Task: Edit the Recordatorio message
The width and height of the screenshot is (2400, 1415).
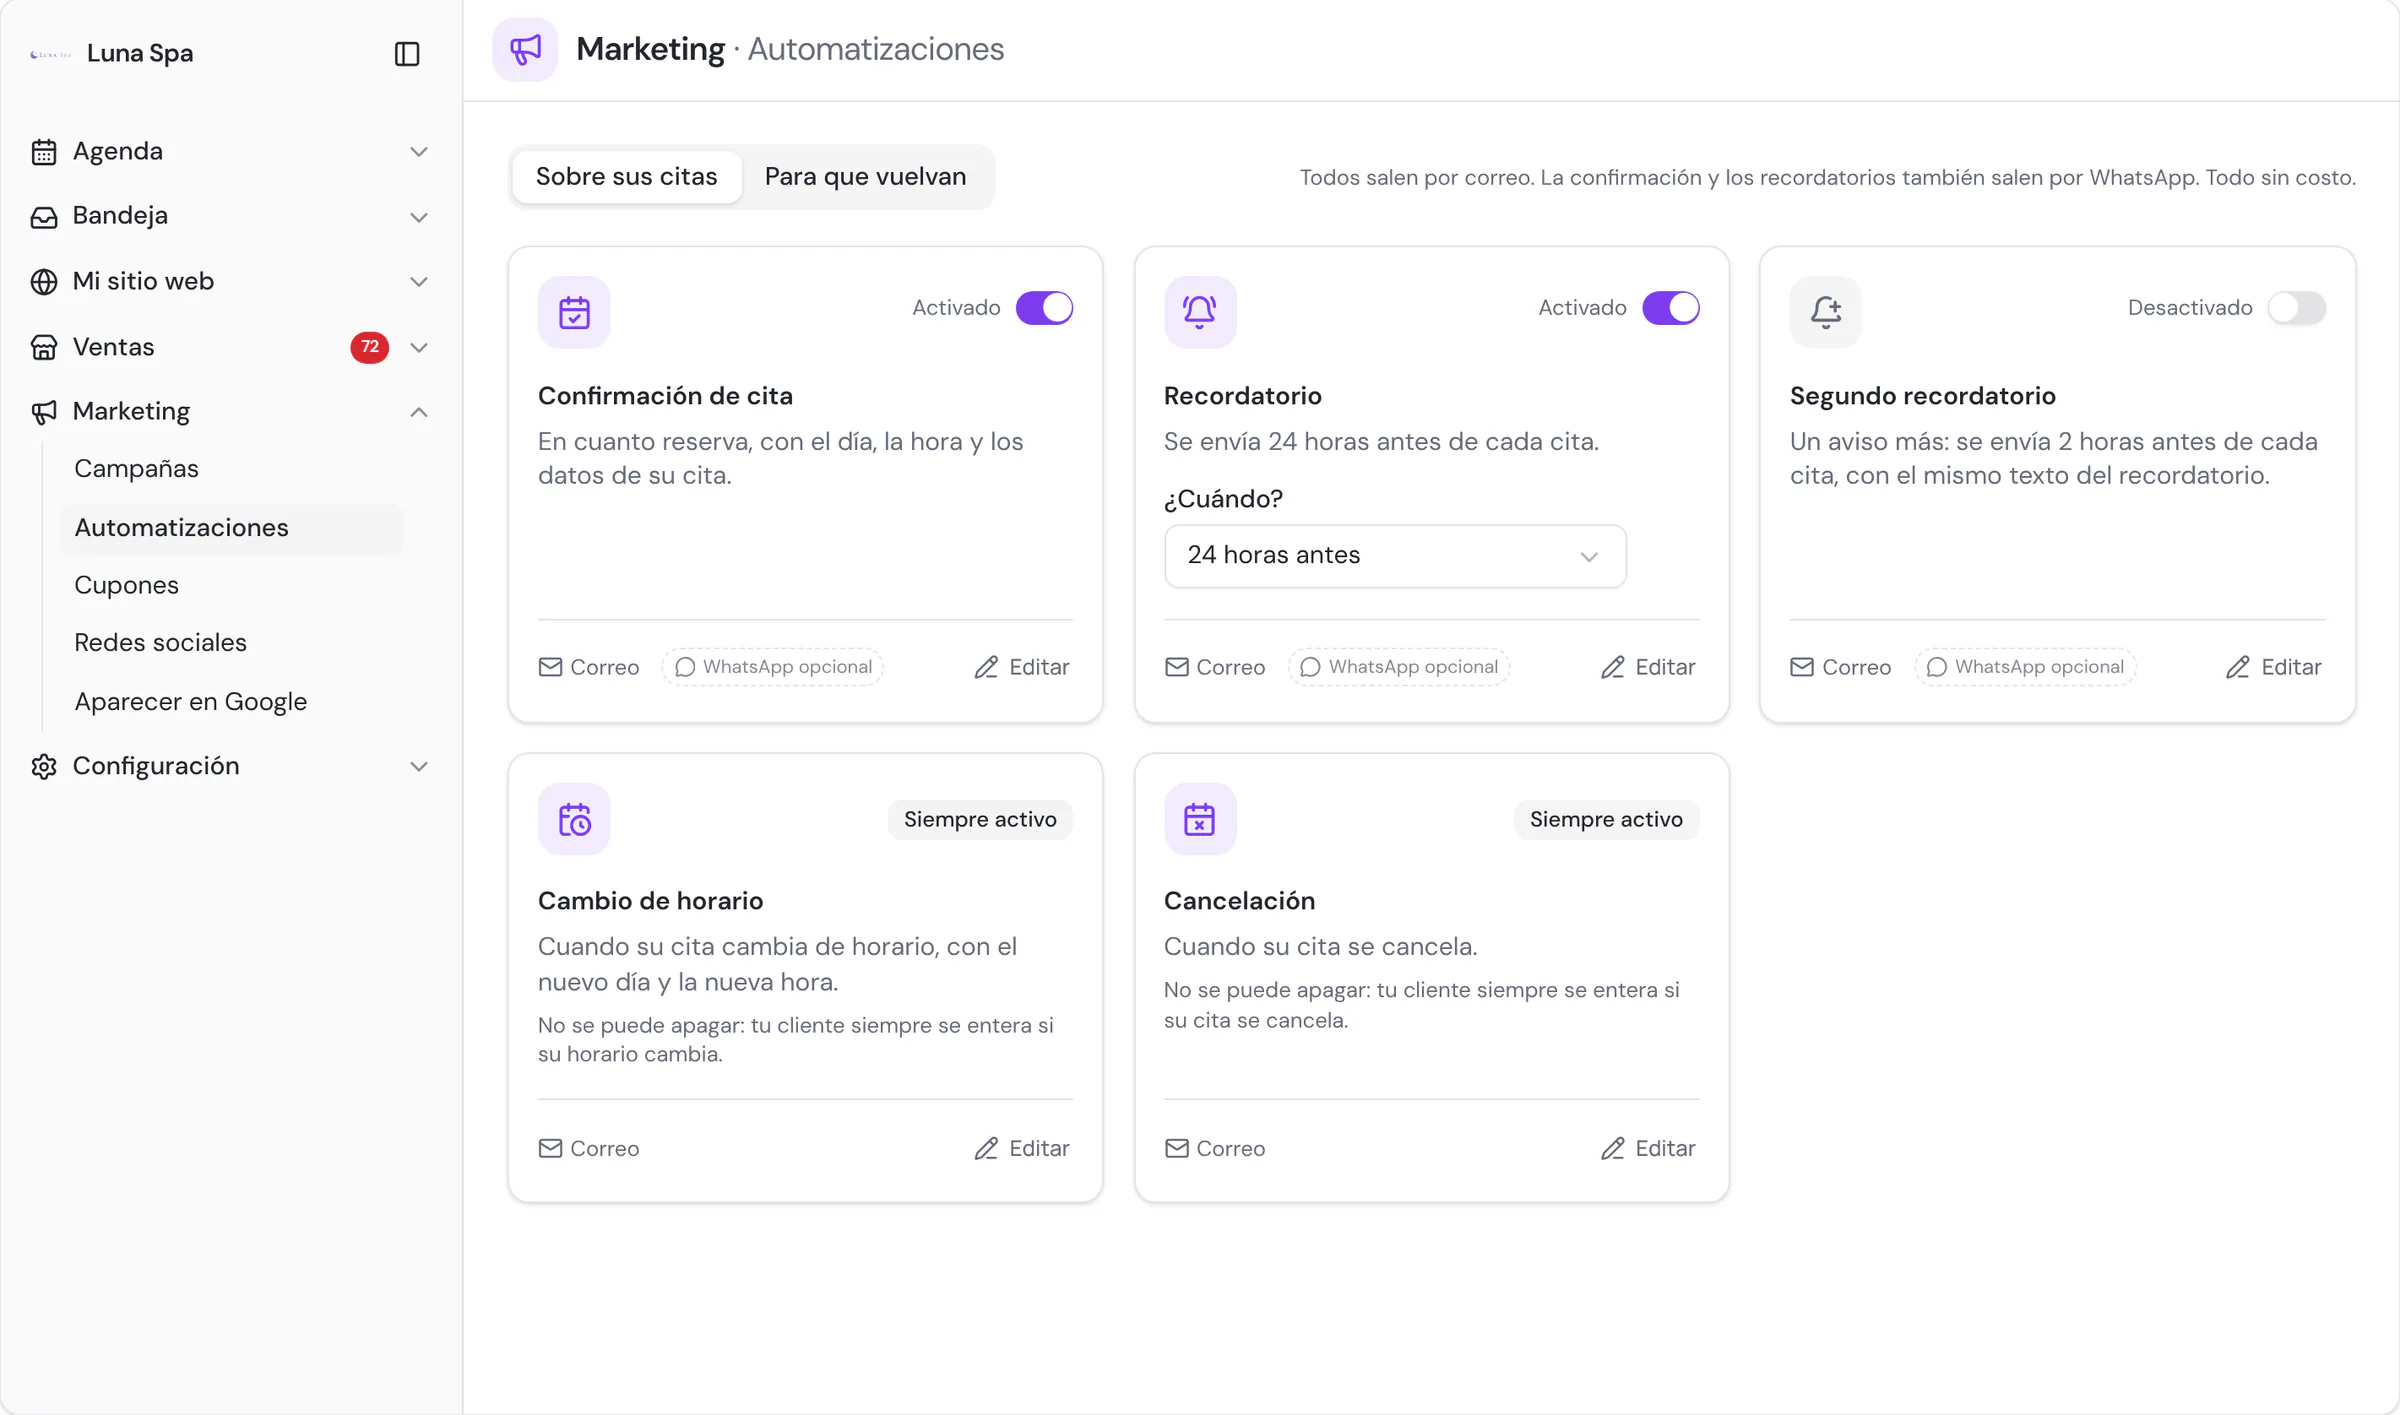Action: 1648,667
